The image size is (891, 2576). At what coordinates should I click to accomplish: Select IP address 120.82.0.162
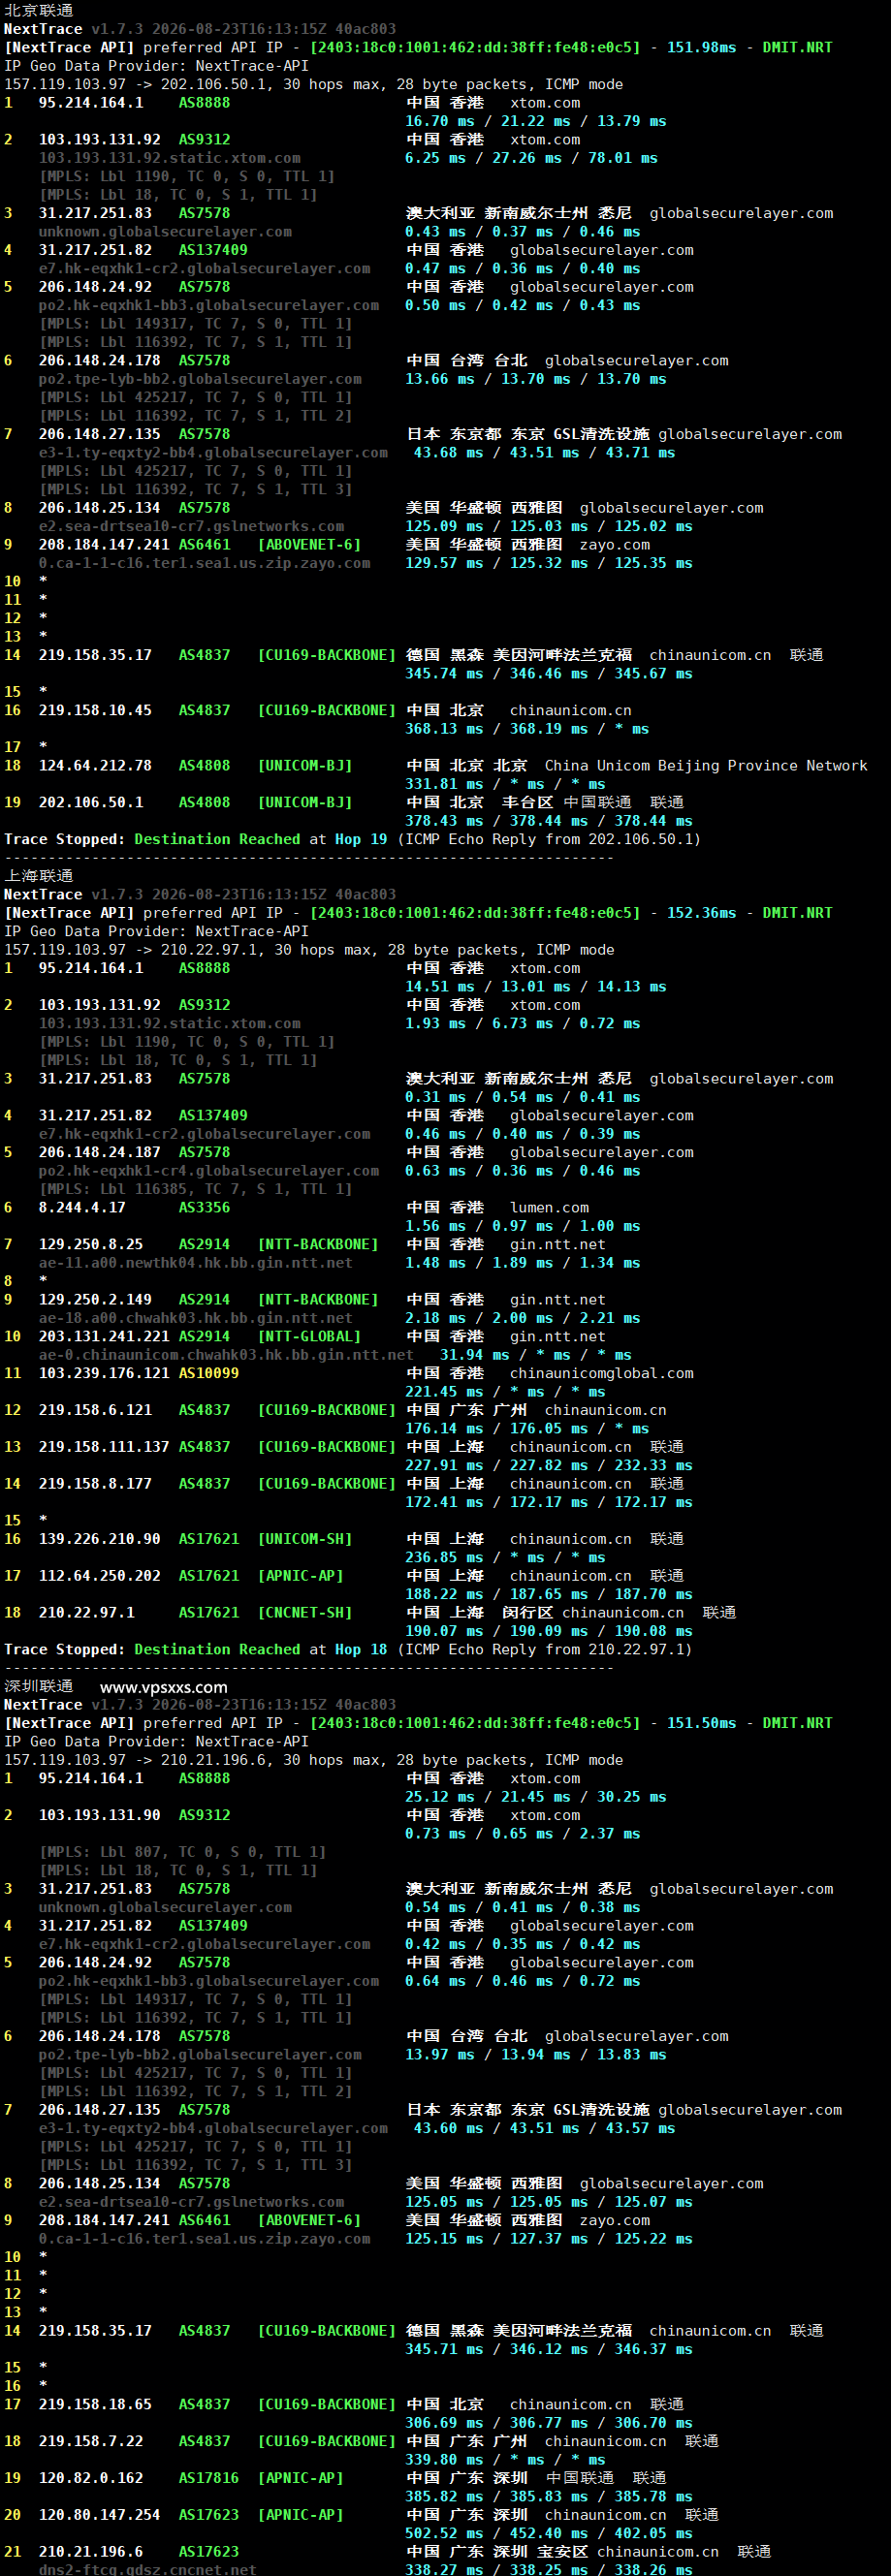pyautogui.click(x=91, y=2478)
